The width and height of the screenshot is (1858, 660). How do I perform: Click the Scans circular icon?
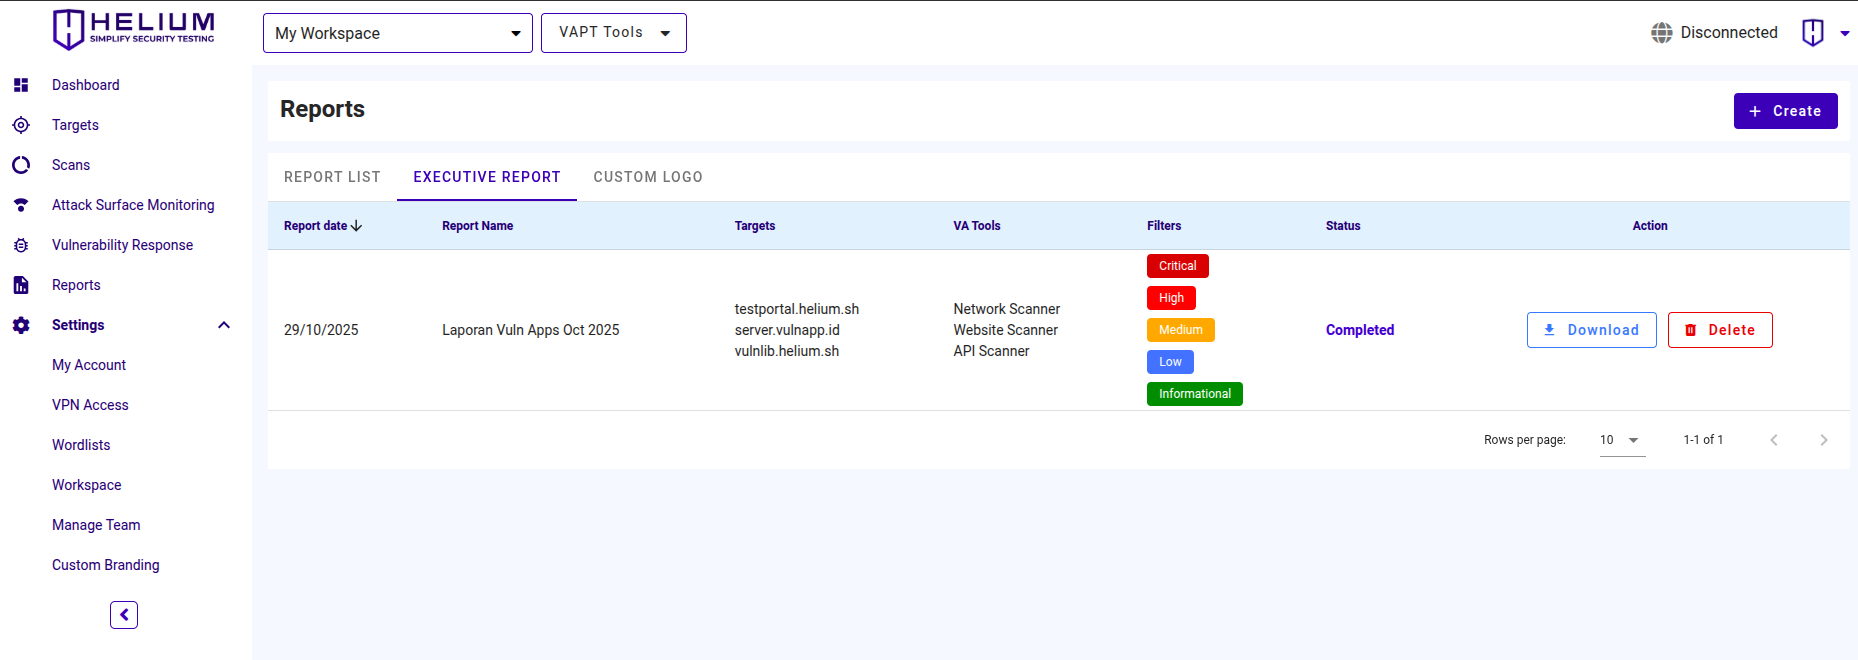(x=21, y=165)
